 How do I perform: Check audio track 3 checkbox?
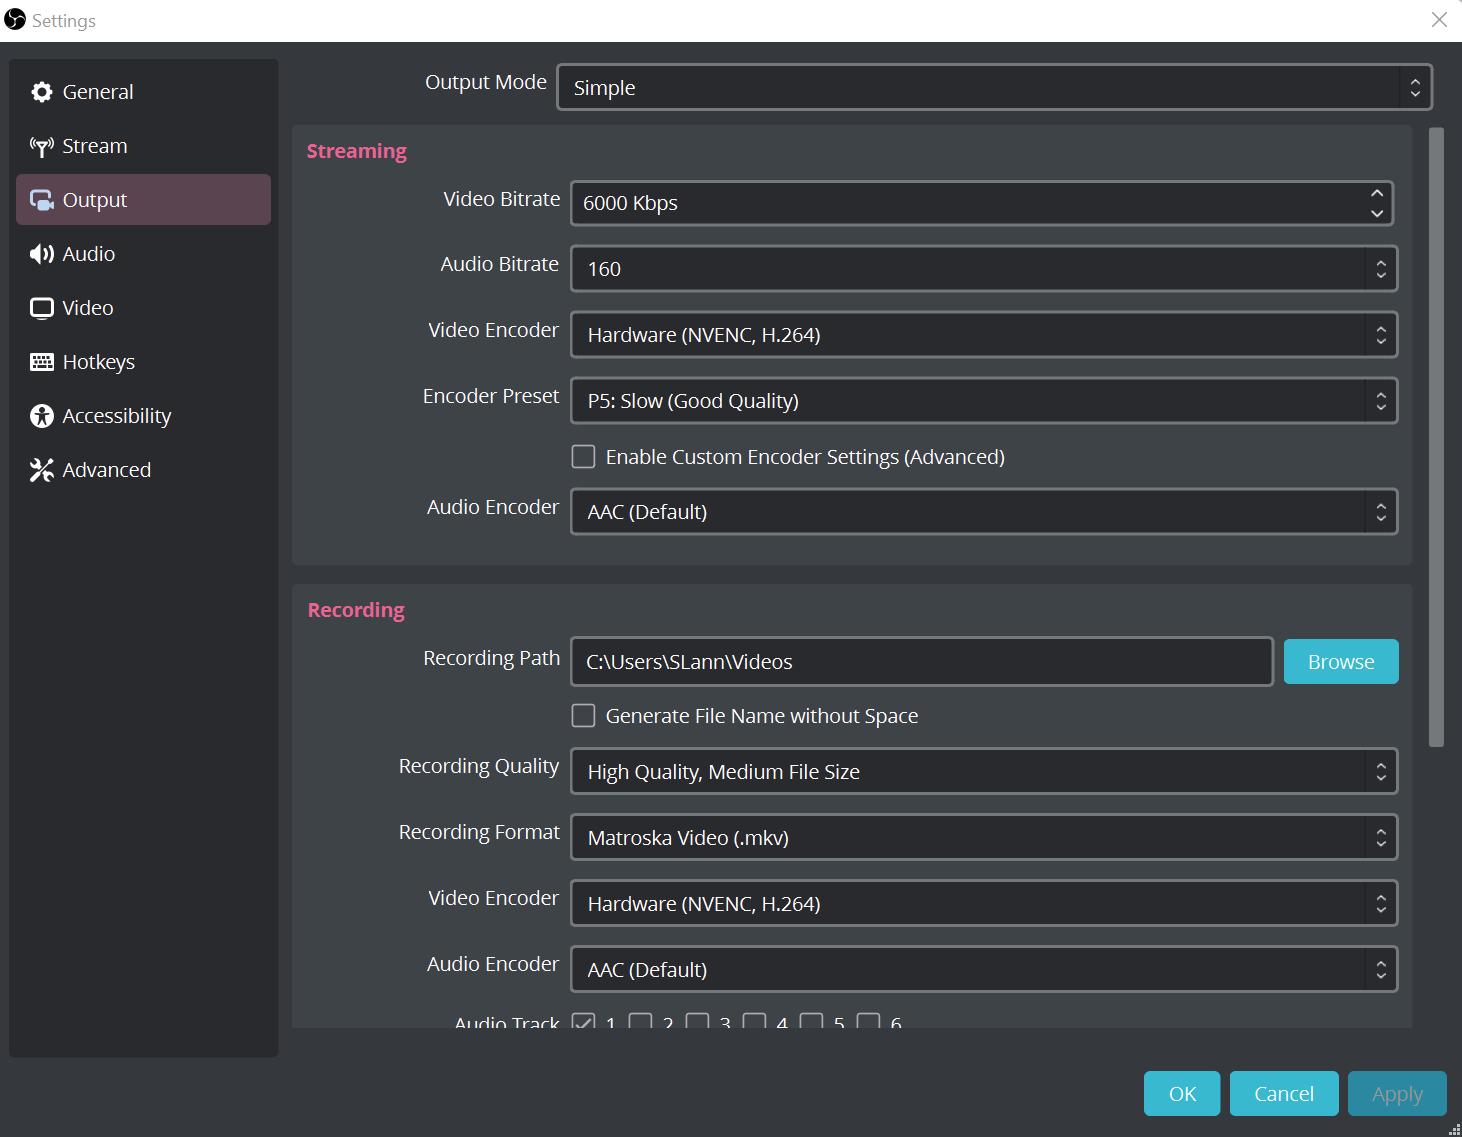[697, 1021]
